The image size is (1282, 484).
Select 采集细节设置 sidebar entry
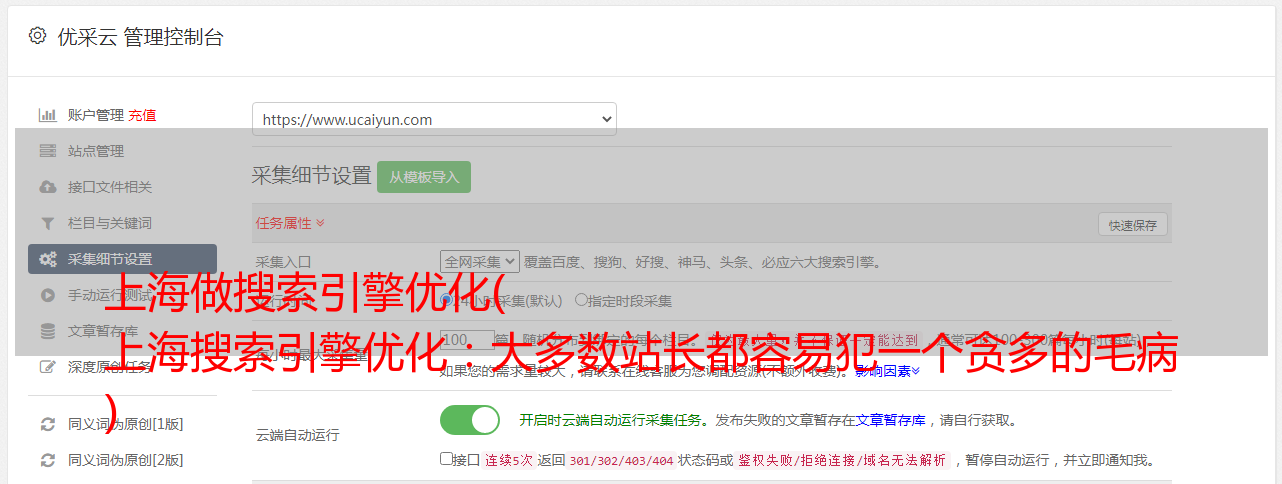pyautogui.click(x=122, y=259)
